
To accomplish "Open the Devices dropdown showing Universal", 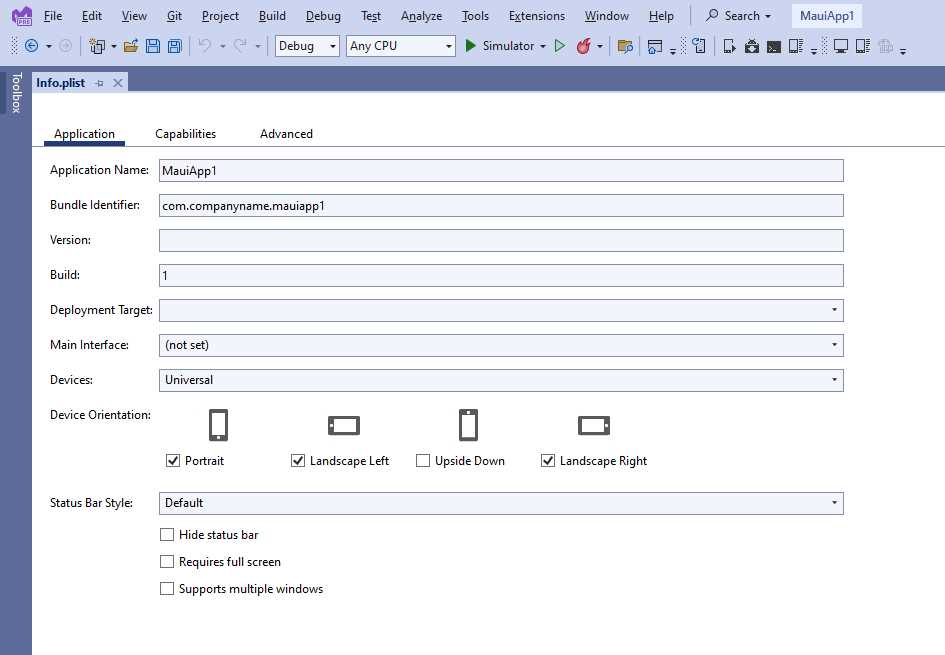I will tap(834, 380).
